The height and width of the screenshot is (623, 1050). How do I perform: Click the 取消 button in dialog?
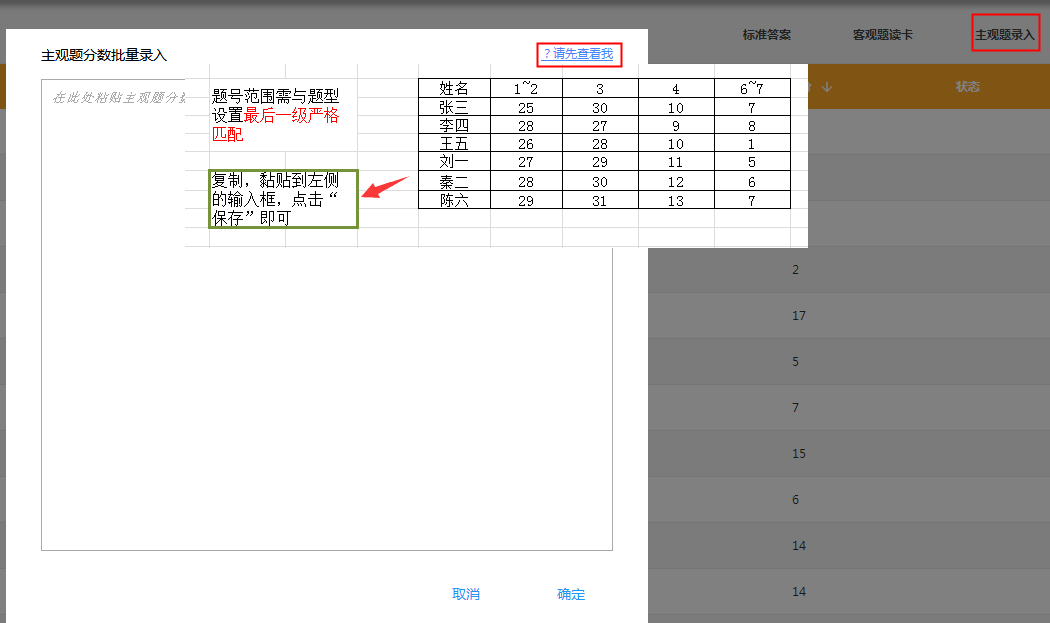pyautogui.click(x=466, y=594)
